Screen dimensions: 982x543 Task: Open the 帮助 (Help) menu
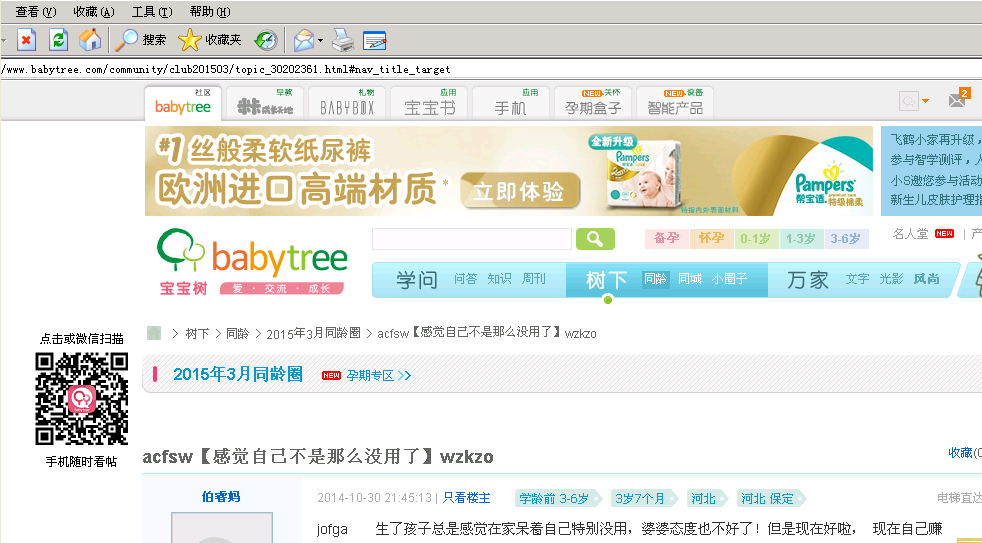(209, 12)
